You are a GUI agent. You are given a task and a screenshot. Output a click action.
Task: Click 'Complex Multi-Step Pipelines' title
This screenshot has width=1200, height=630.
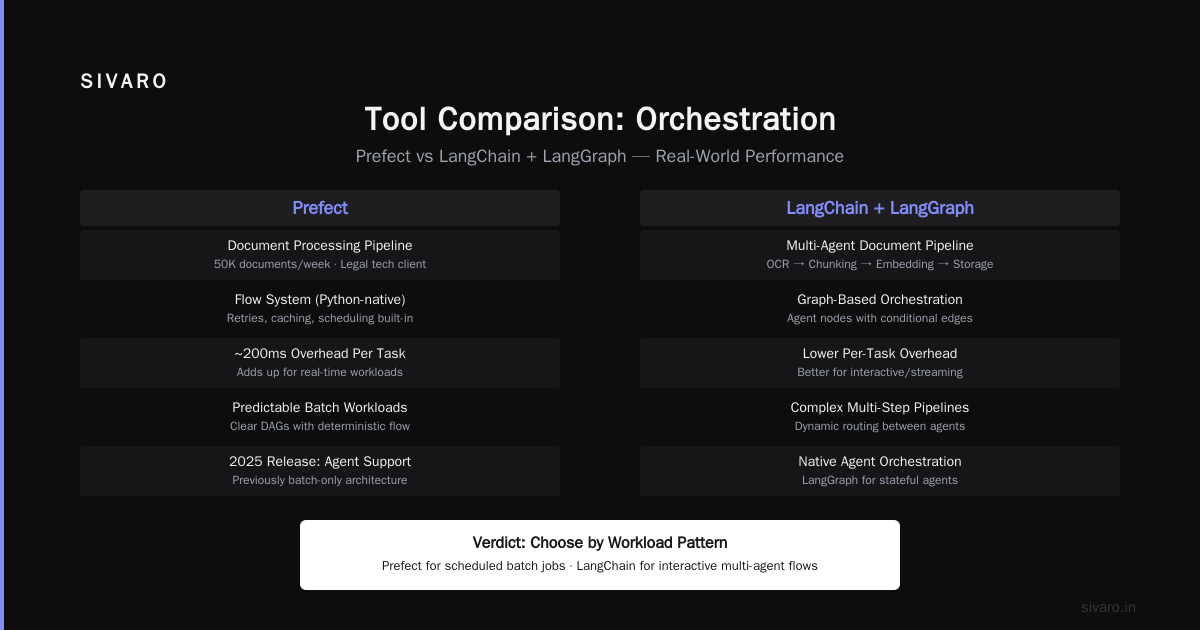pos(880,407)
